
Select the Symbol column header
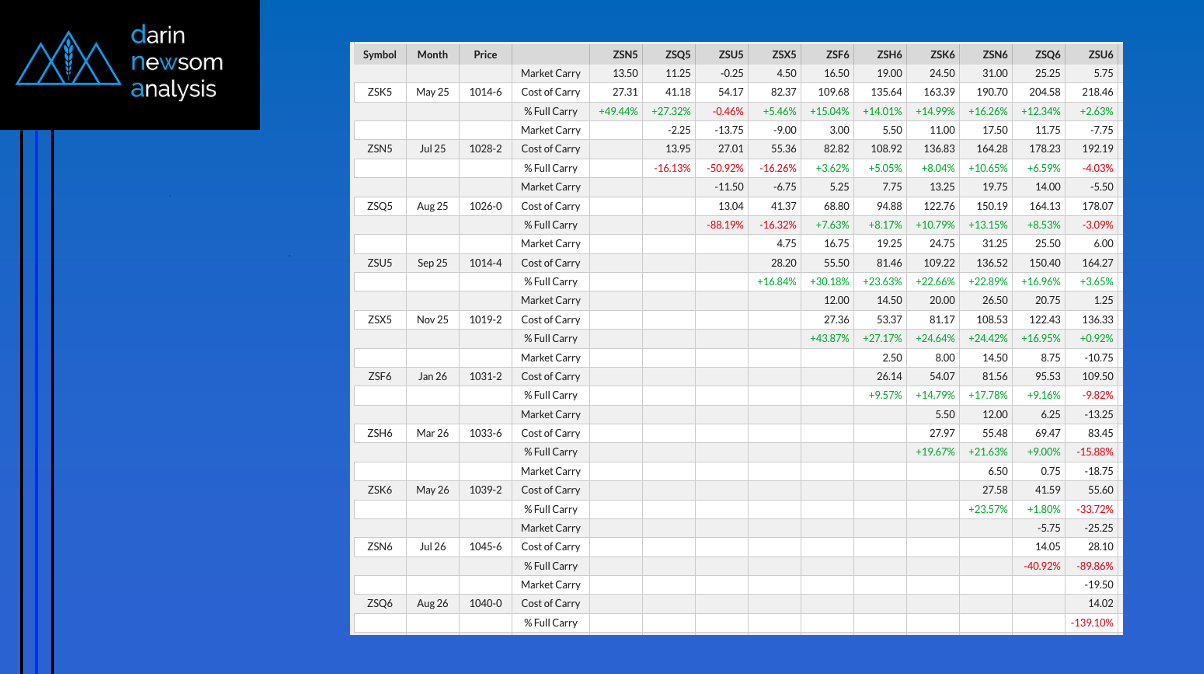coord(379,54)
